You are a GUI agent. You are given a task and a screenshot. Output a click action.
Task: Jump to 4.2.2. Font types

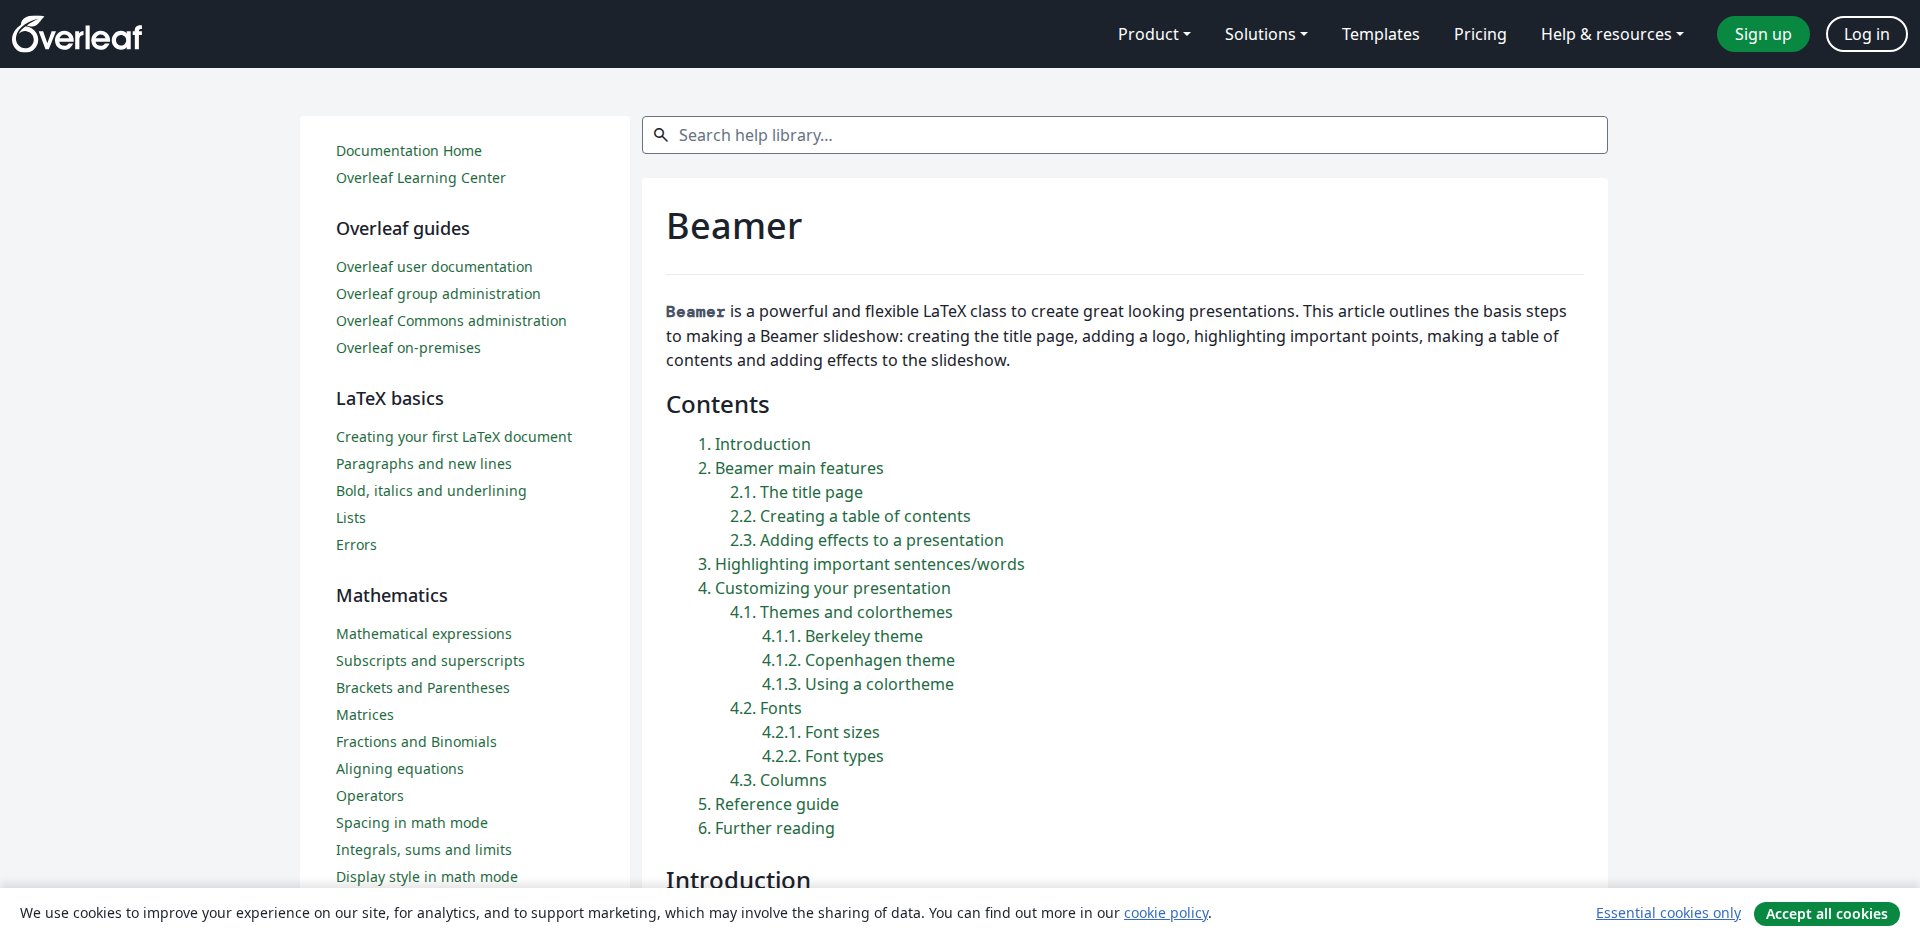[823, 756]
